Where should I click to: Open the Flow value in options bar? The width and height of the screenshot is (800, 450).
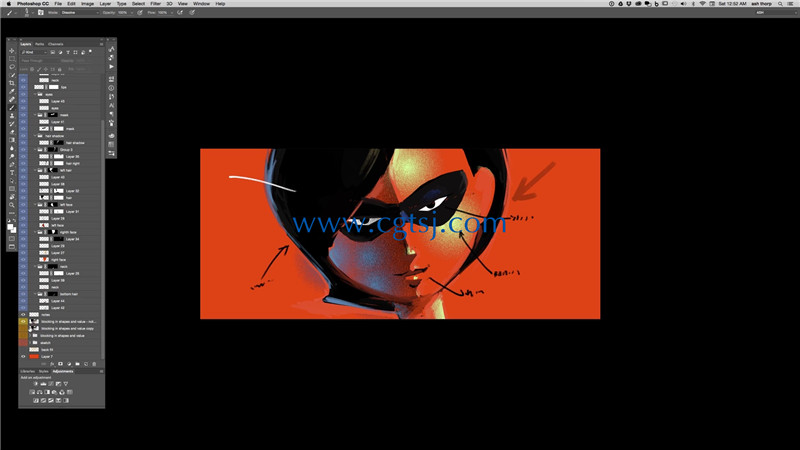click(163, 12)
